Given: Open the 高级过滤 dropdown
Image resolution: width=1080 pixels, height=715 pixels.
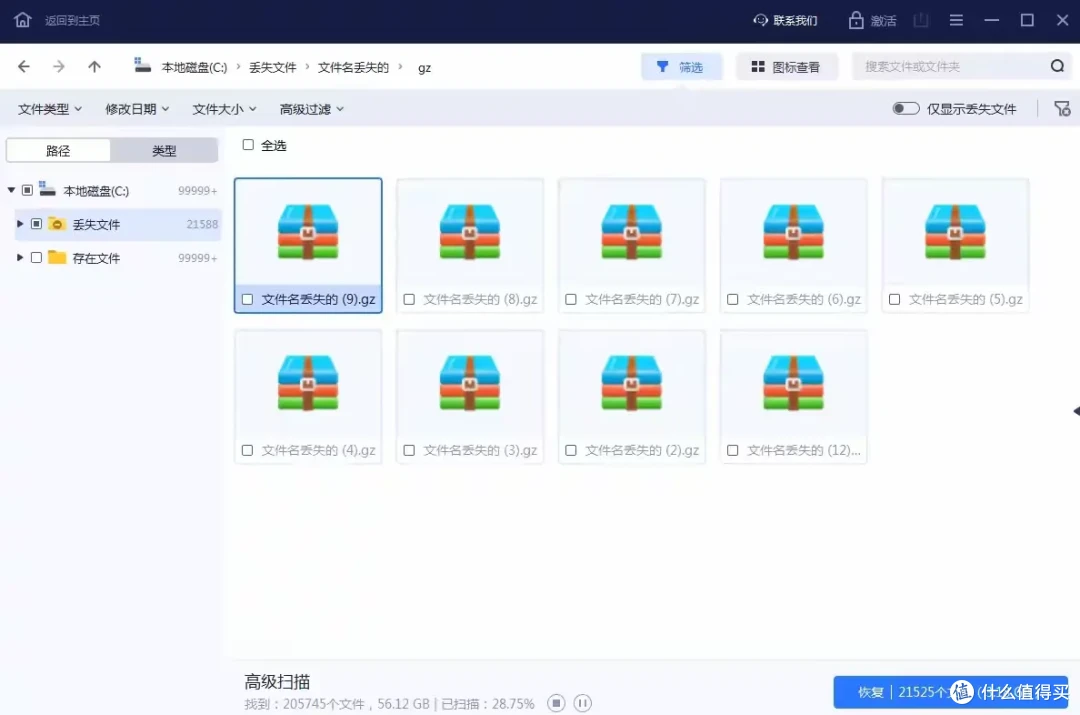Looking at the screenshot, I should (x=311, y=109).
